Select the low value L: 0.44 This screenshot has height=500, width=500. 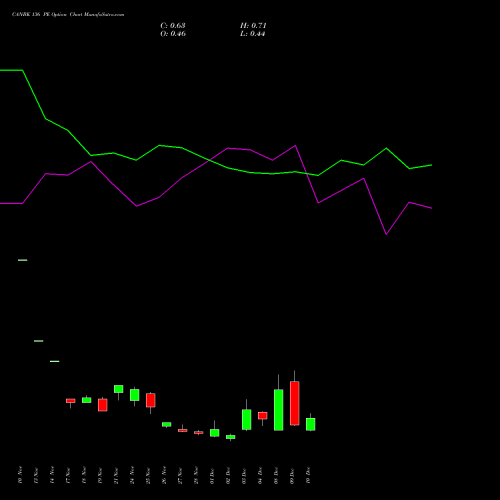[252, 34]
